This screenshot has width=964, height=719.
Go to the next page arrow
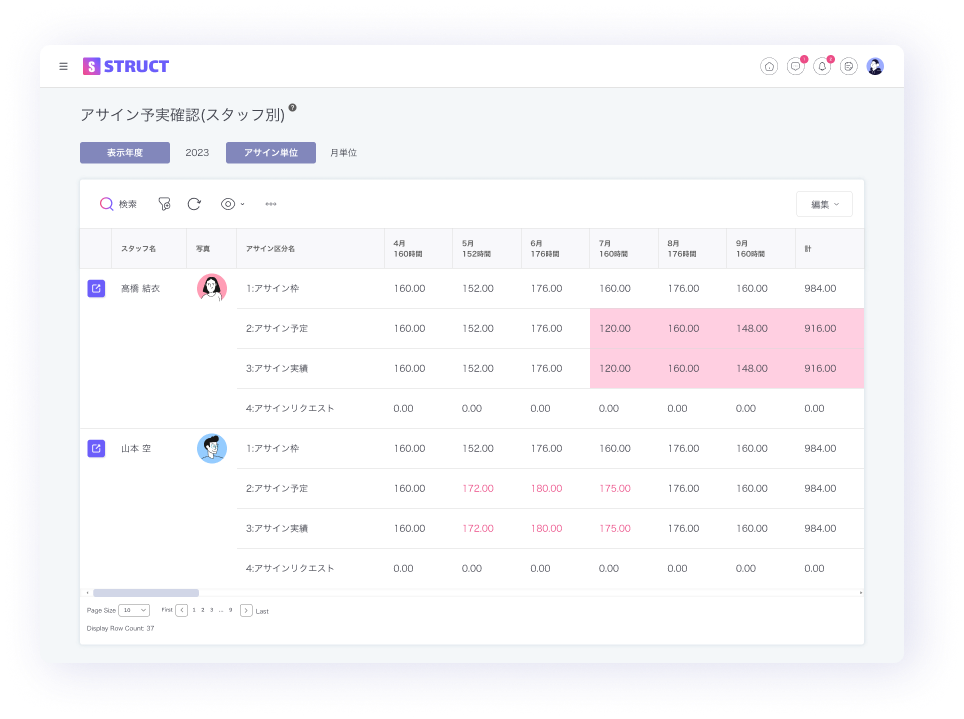(x=246, y=610)
